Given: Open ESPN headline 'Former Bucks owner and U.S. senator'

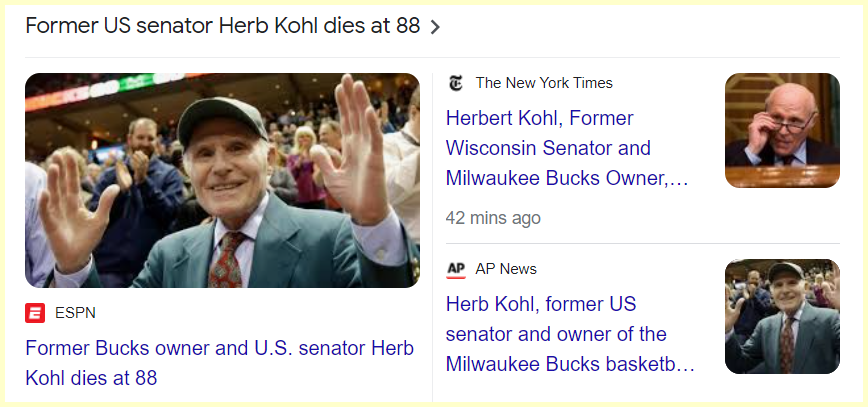Looking at the screenshot, I should [219, 349].
